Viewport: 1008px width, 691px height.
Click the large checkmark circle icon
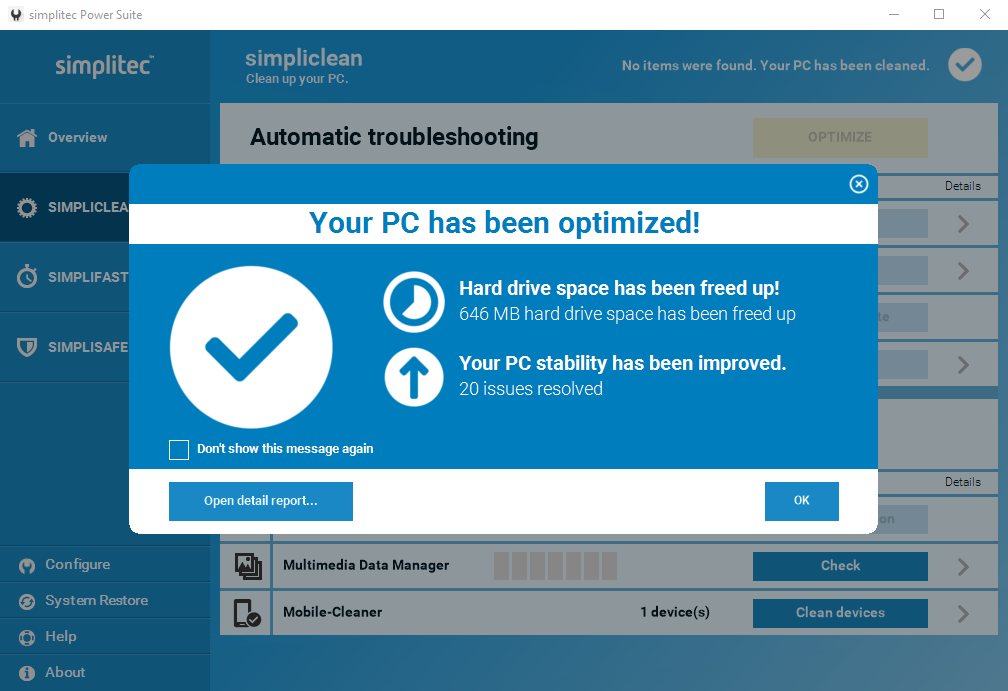tap(251, 347)
